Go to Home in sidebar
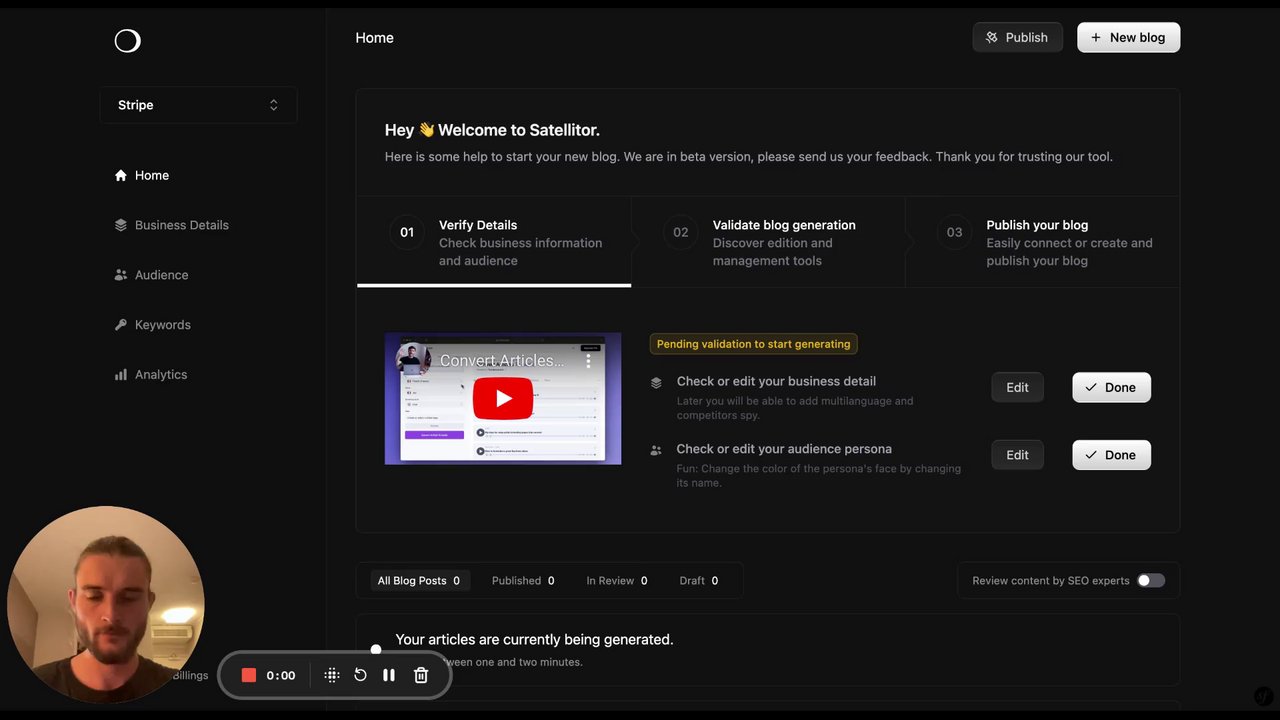The image size is (1280, 720). click(x=142, y=175)
